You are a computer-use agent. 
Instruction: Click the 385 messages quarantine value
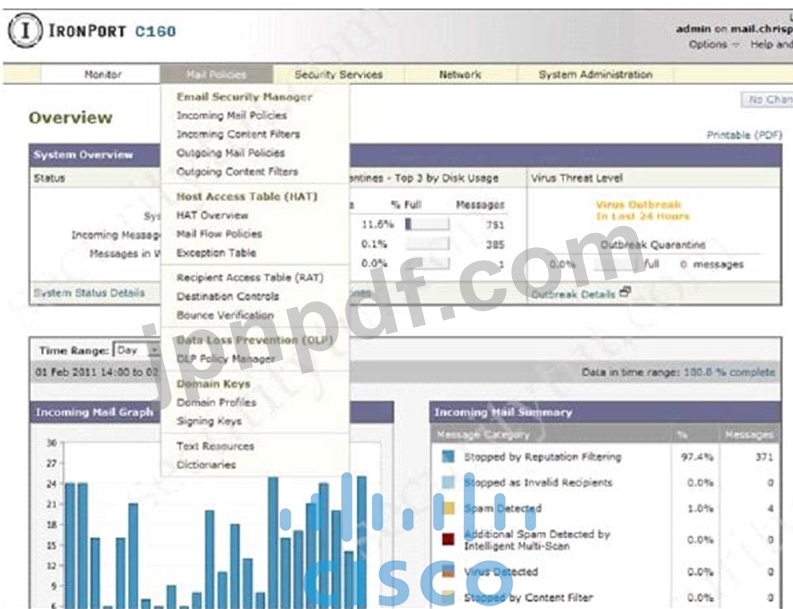tap(495, 244)
